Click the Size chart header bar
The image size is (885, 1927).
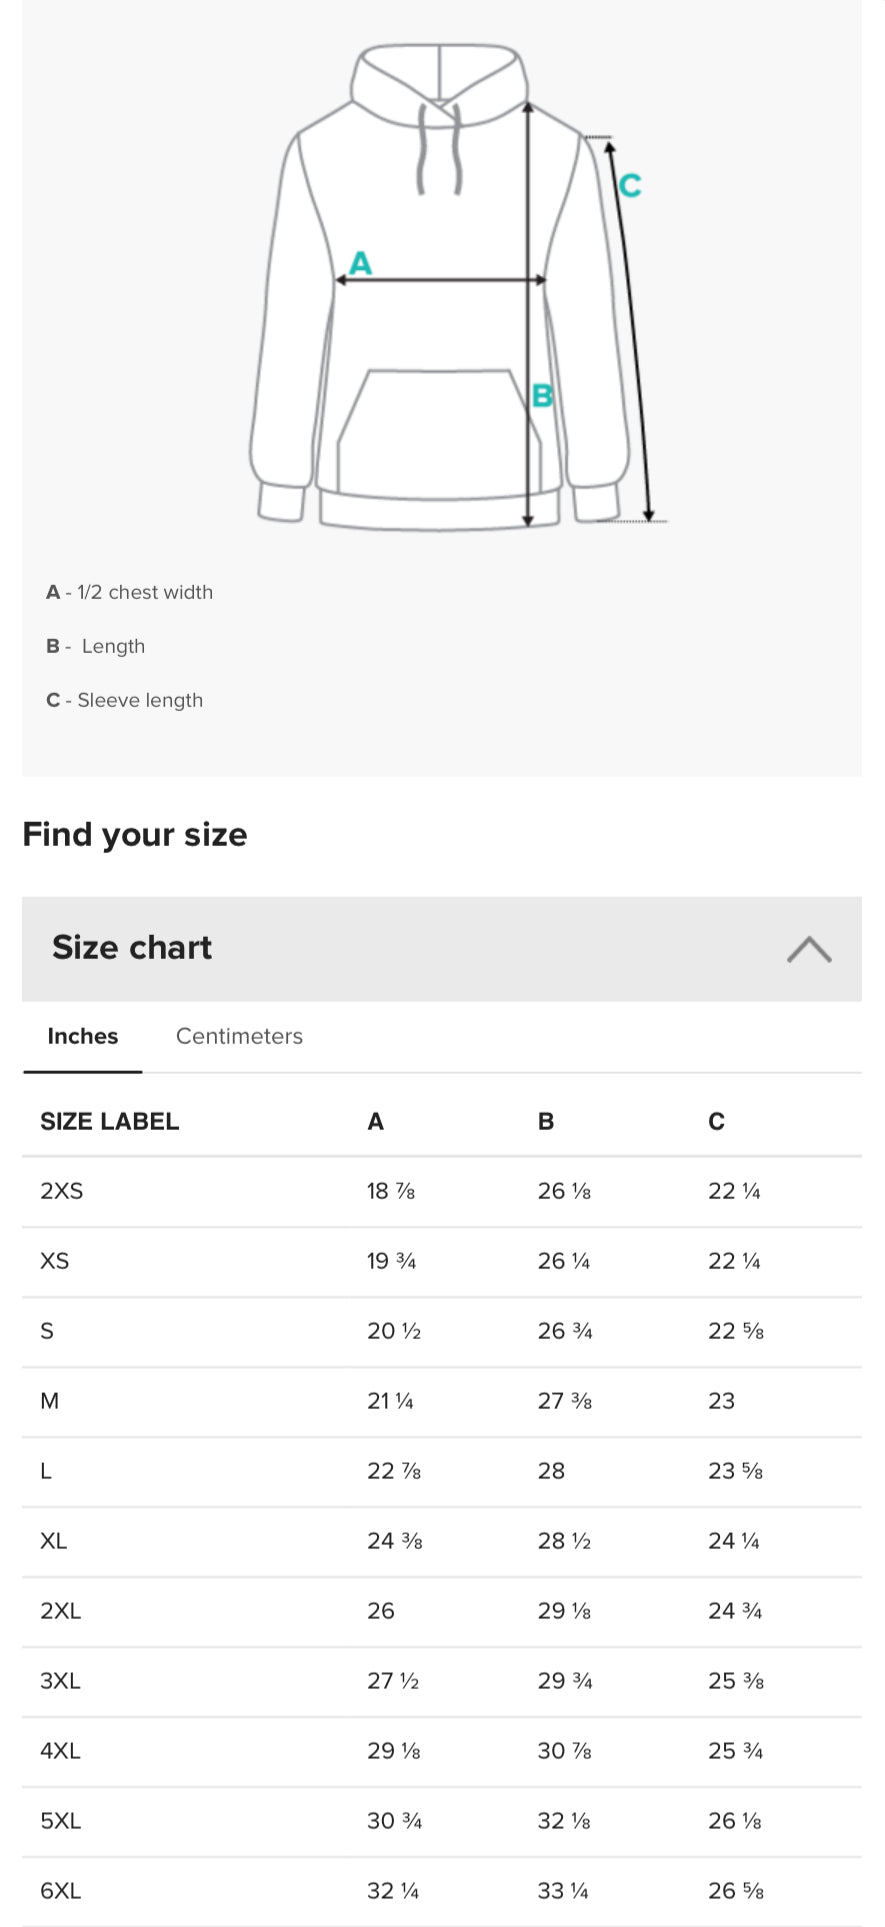tap(400, 948)
